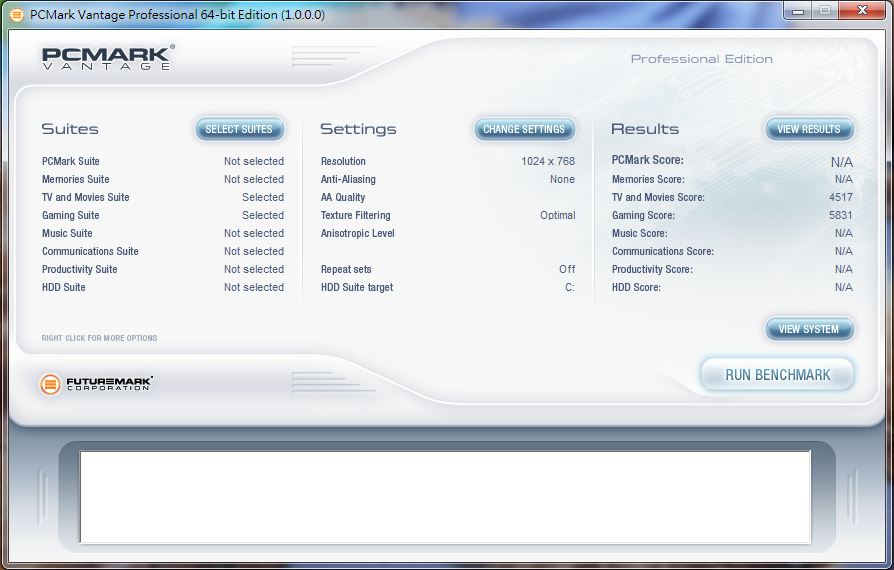Close the PCMark Vantage window
The width and height of the screenshot is (894, 570).
(863, 10)
